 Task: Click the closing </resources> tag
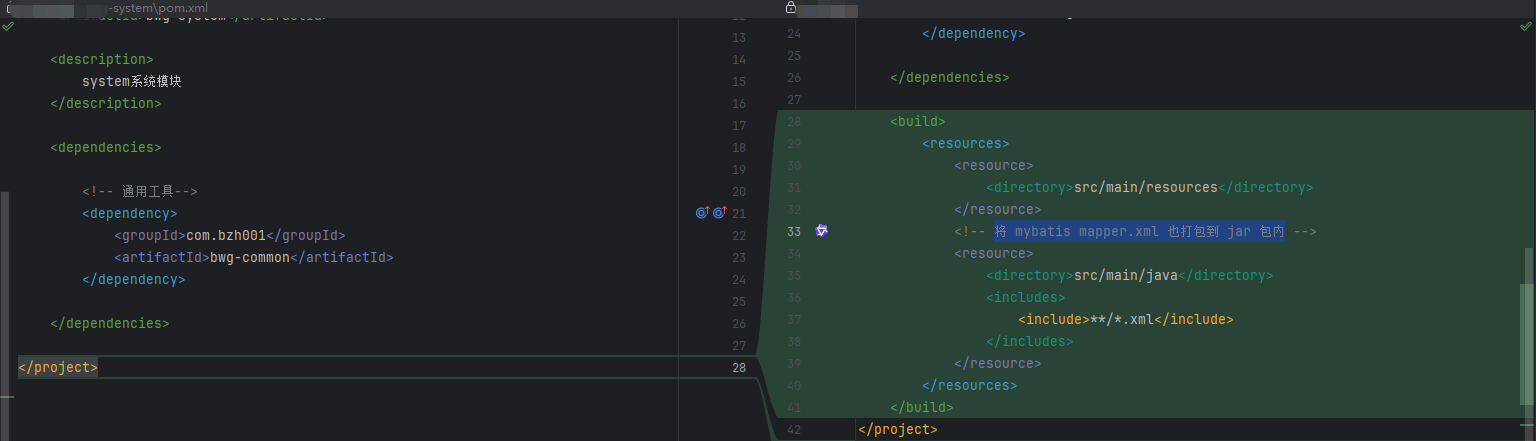[970, 385]
